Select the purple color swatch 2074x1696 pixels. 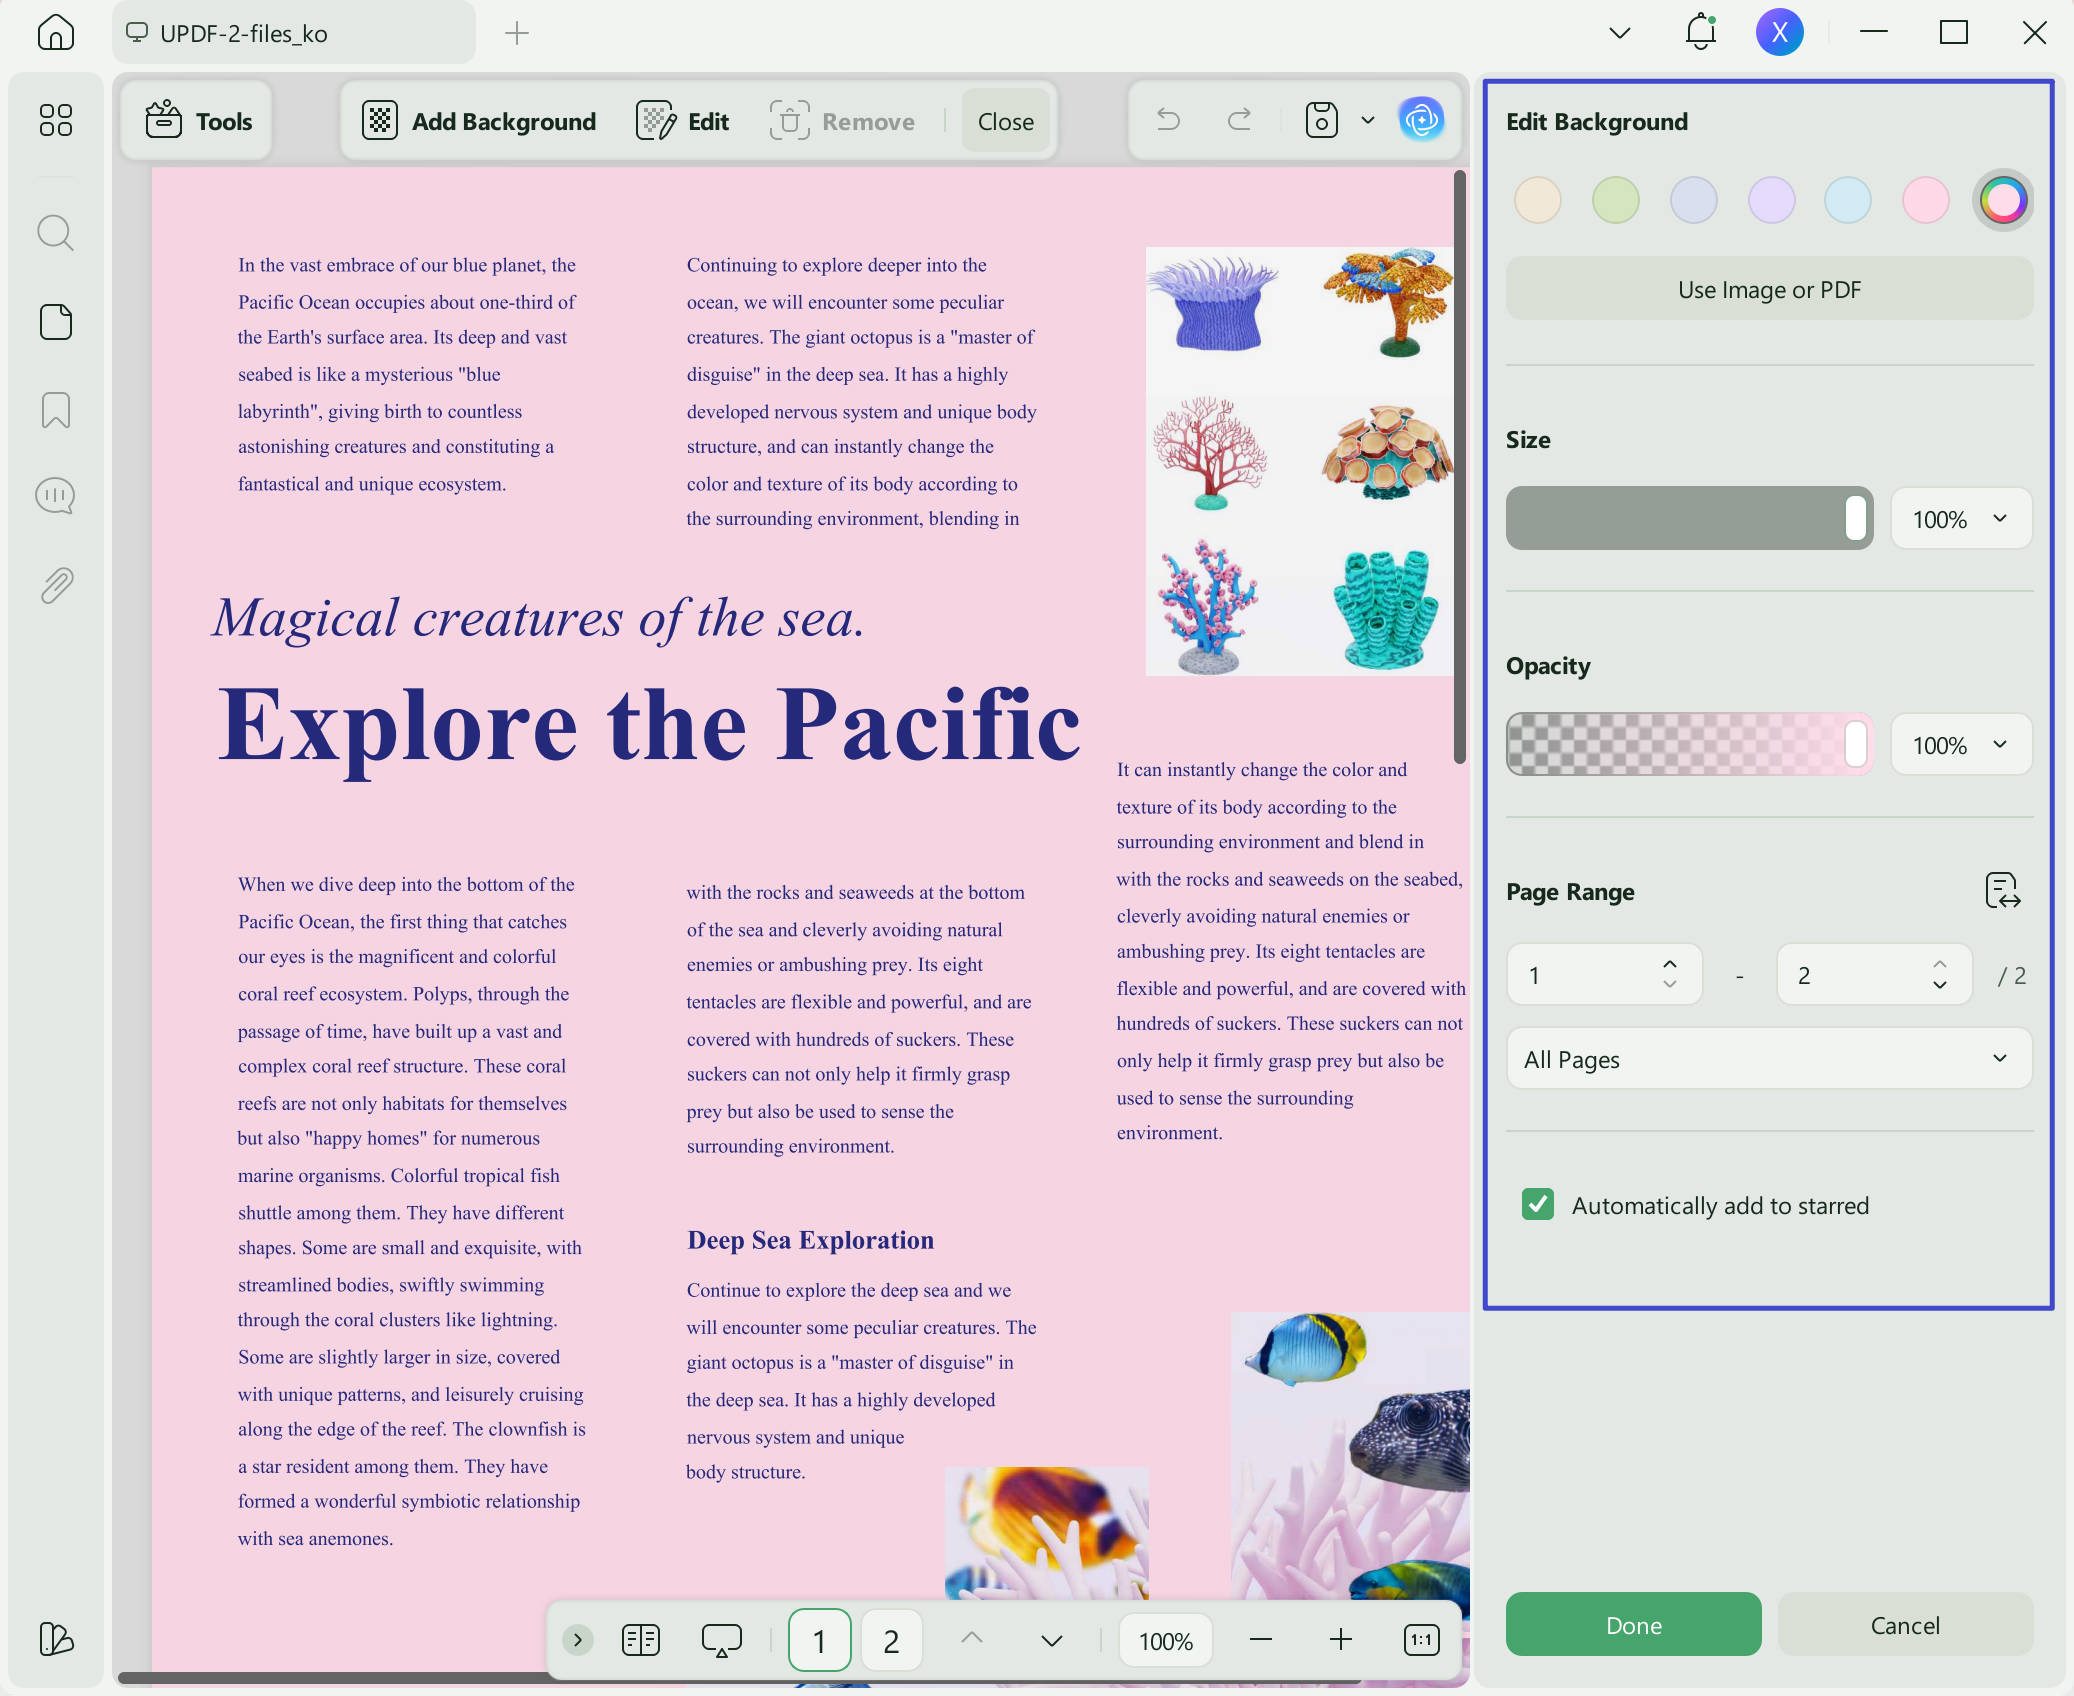[x=1772, y=200]
